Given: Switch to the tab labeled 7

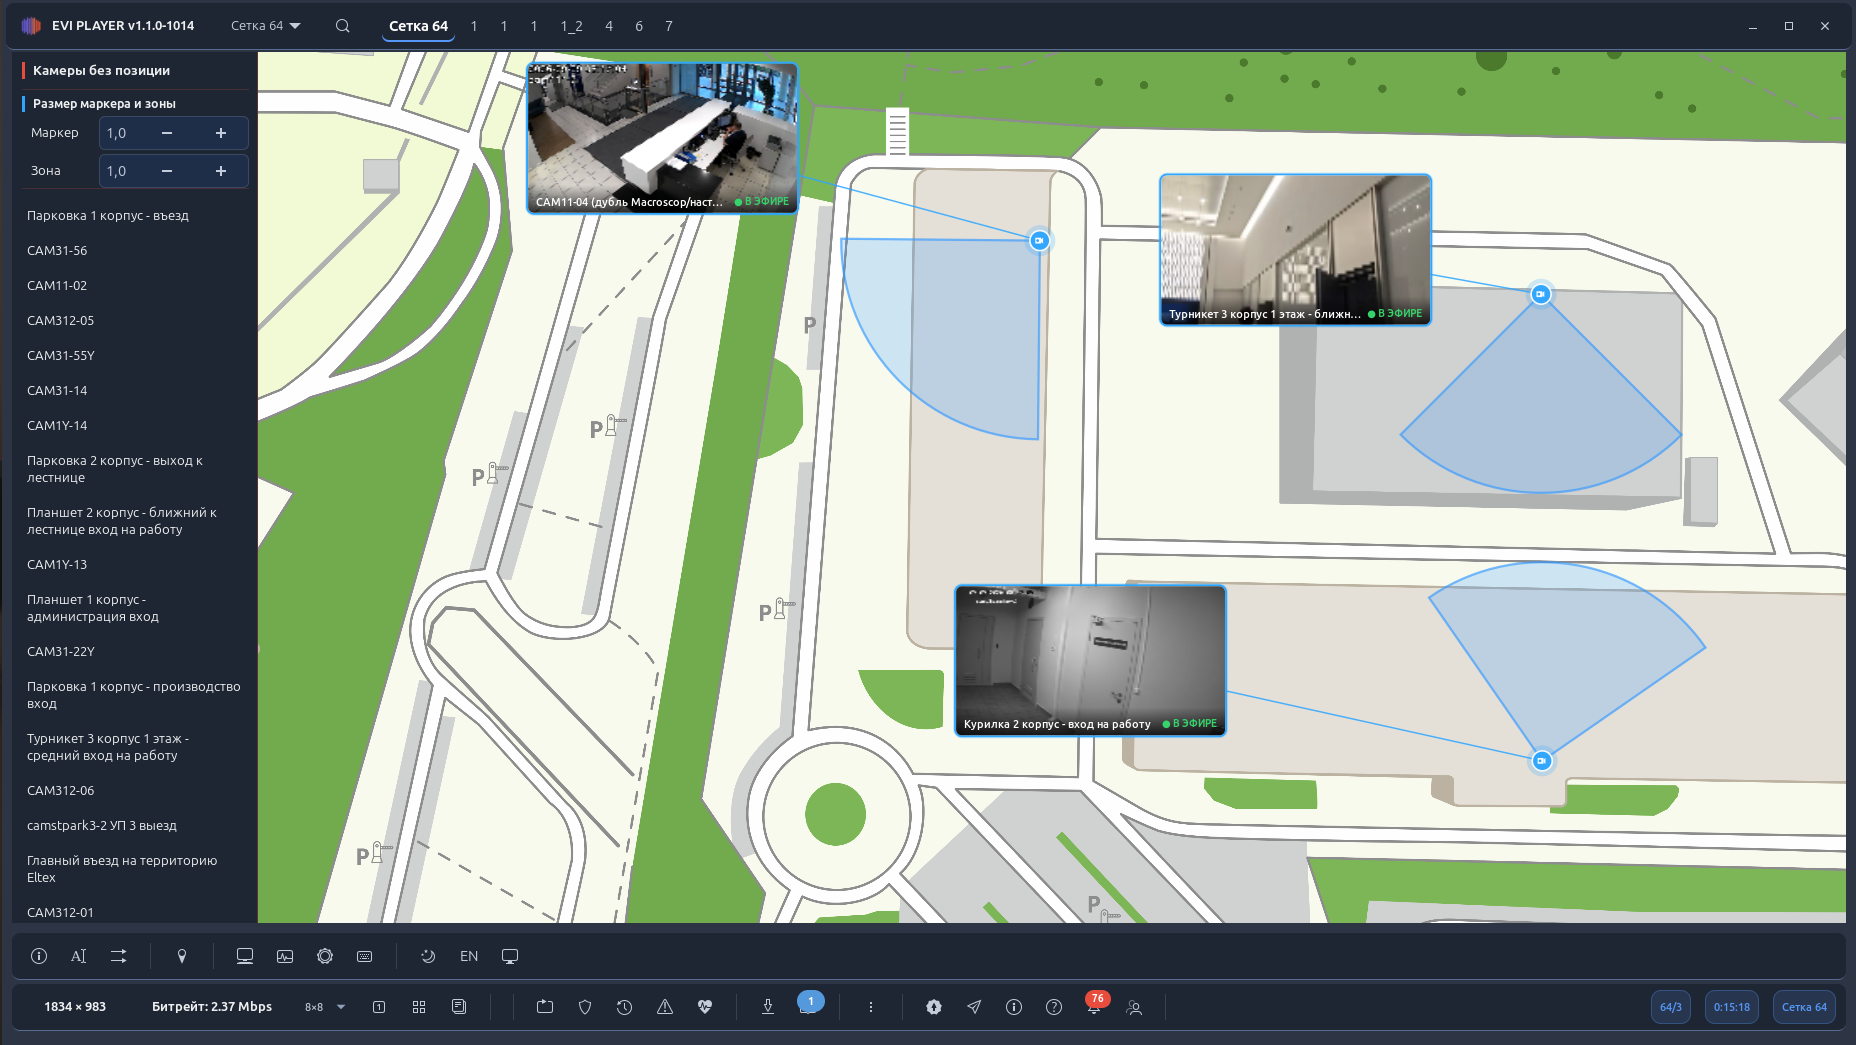Looking at the screenshot, I should pyautogui.click(x=669, y=26).
